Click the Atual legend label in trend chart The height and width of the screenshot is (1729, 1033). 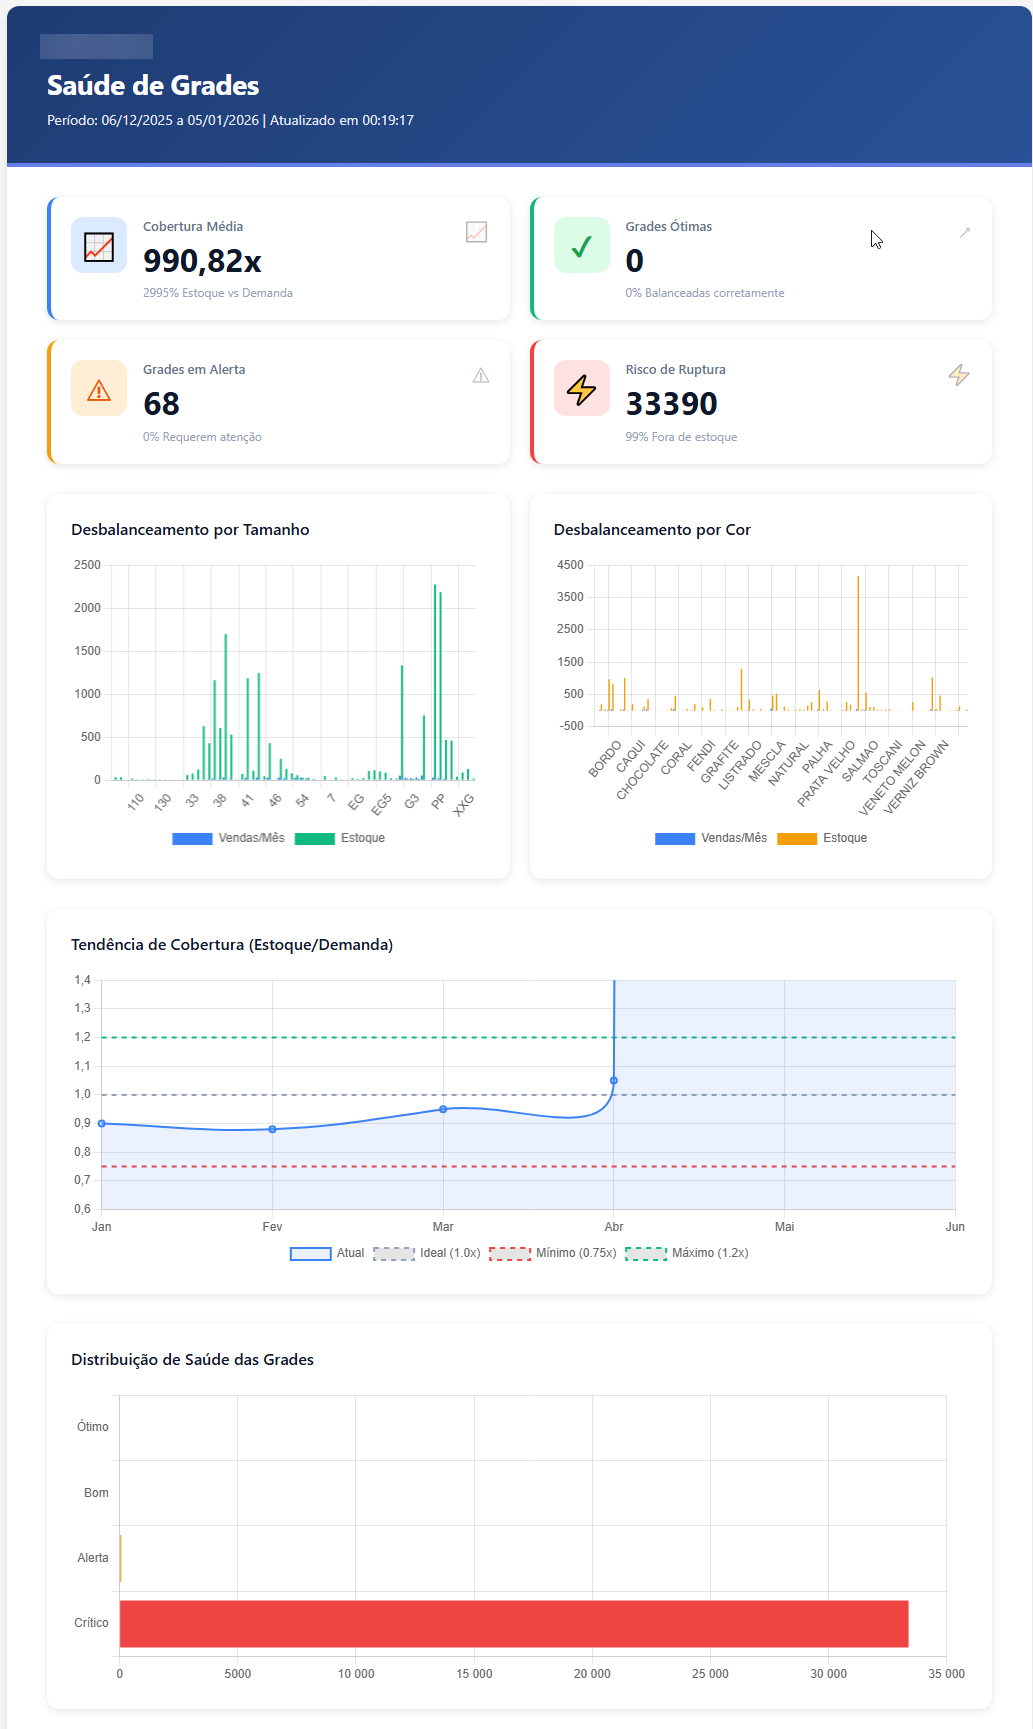350,1253
